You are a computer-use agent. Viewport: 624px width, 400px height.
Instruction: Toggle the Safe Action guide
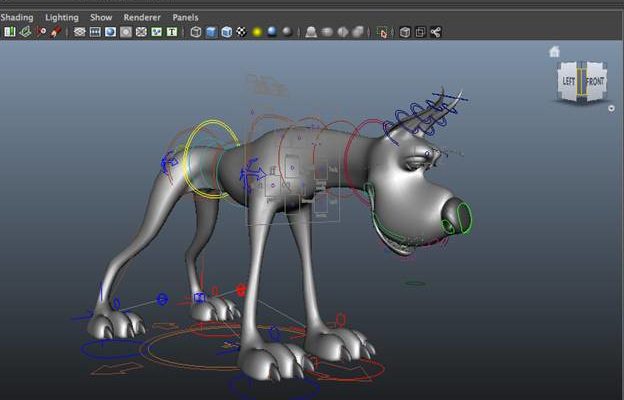coord(156,32)
